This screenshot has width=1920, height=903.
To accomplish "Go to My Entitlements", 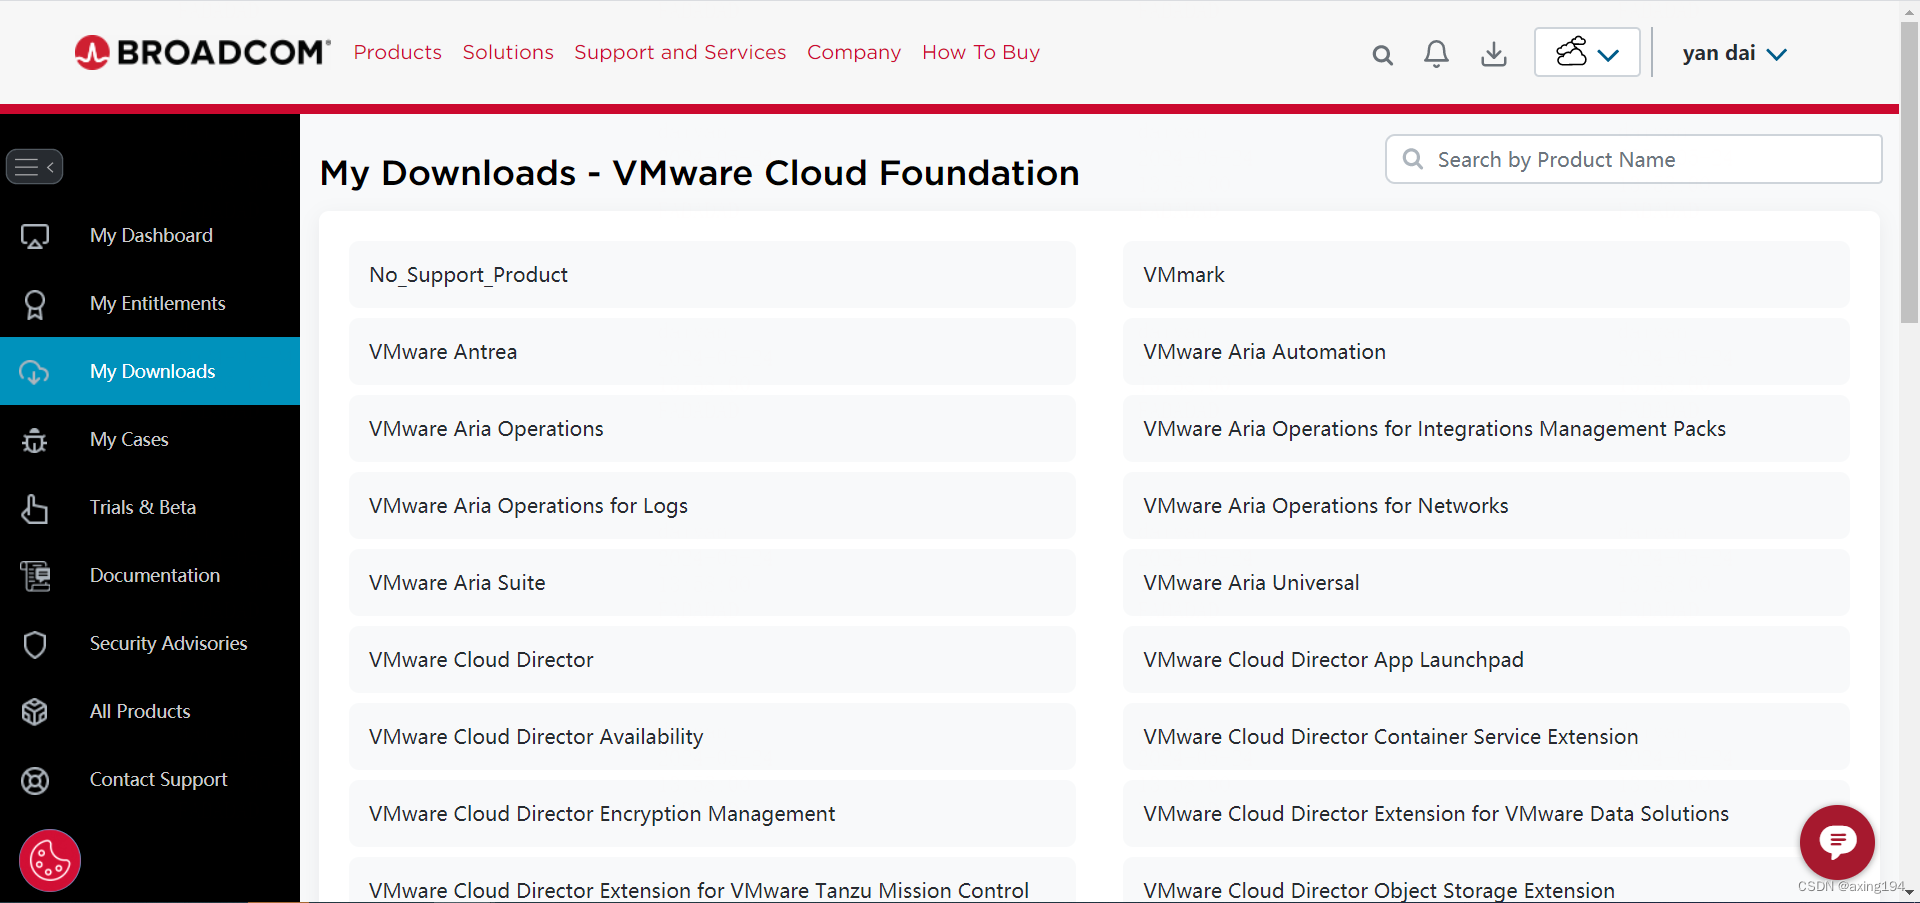I will 150,304.
